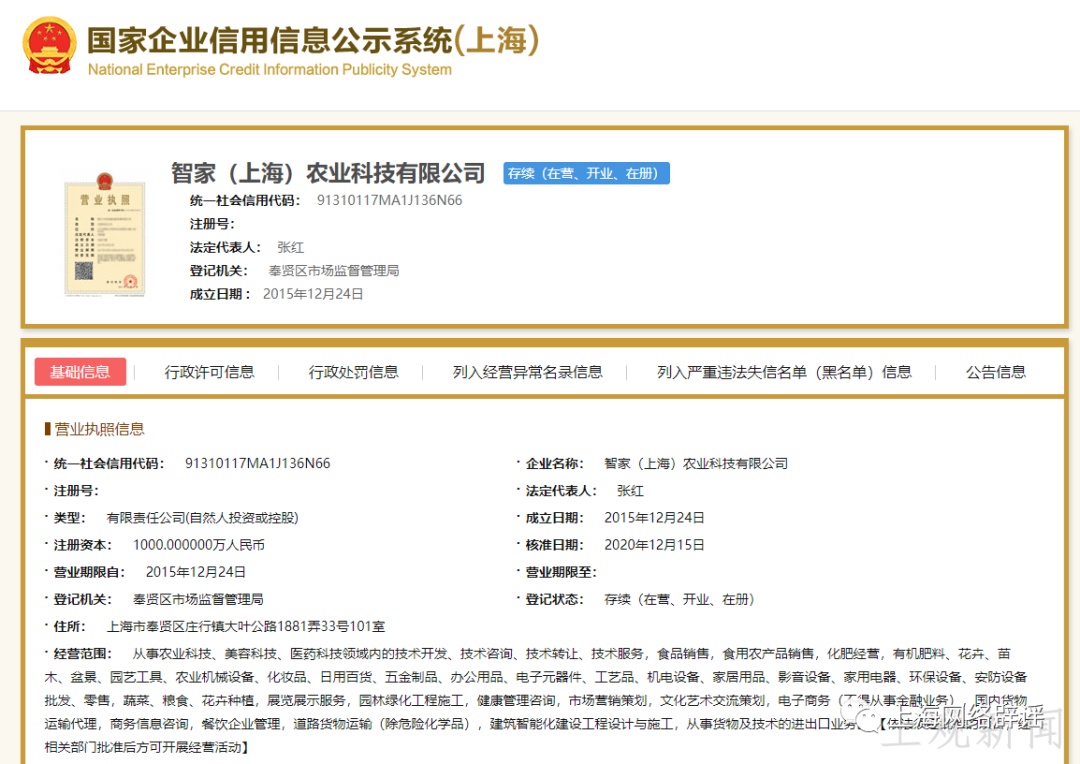This screenshot has width=1080, height=764.
Task: Click the site title 国家企业信用信息公示系统
Action: [269, 40]
